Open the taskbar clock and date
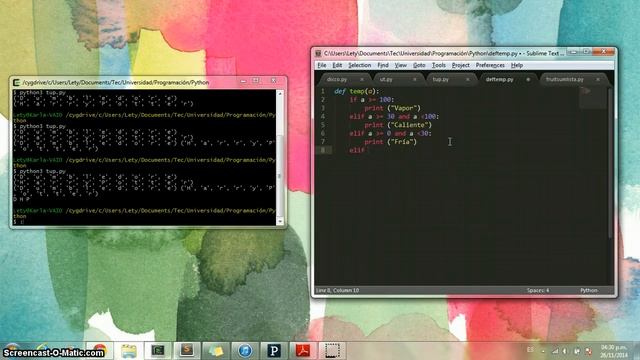 614,351
